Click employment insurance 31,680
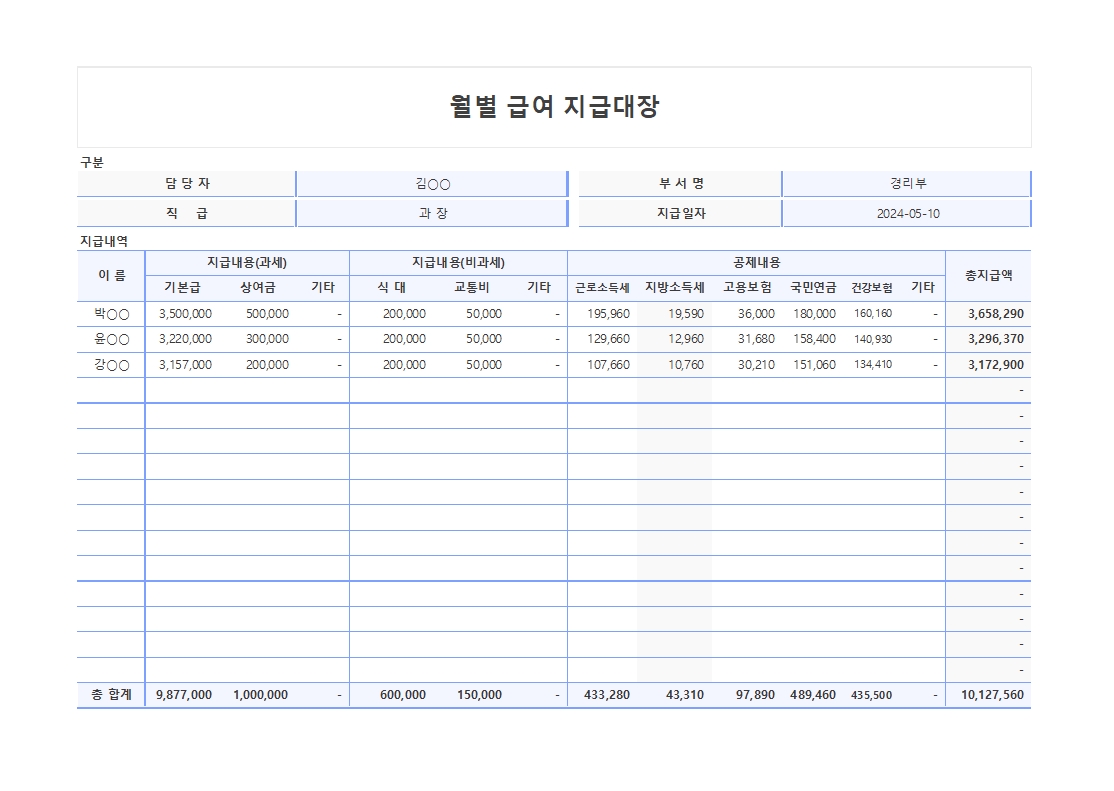The image size is (1114, 791). click(x=756, y=340)
